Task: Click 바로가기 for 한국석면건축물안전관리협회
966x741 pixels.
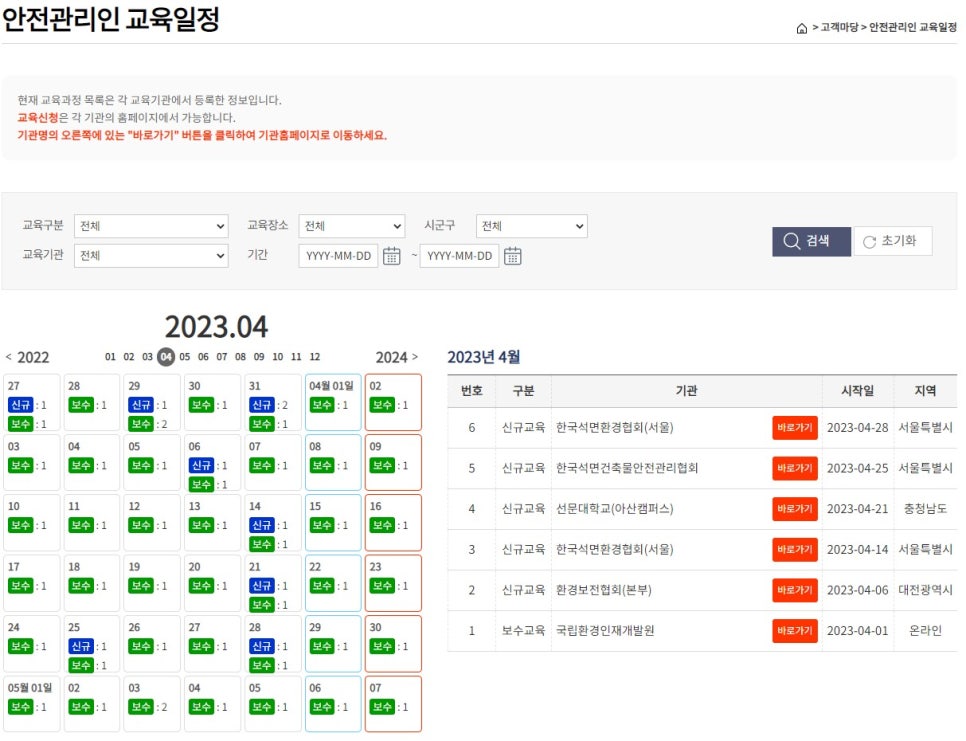Action: point(795,468)
